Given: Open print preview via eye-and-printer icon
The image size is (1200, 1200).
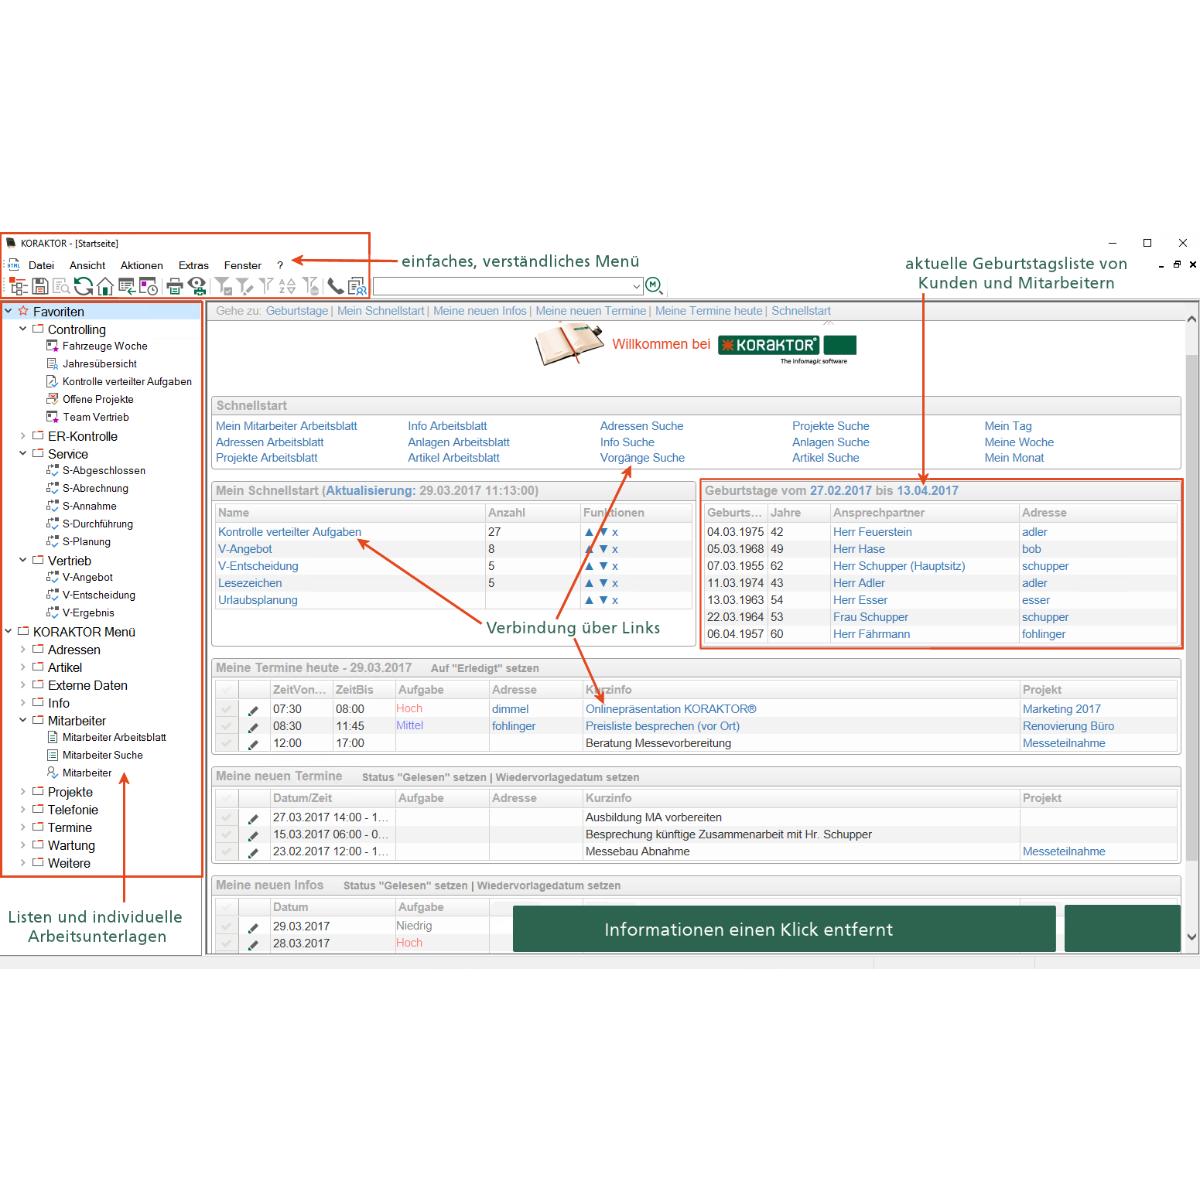Looking at the screenshot, I should (197, 287).
